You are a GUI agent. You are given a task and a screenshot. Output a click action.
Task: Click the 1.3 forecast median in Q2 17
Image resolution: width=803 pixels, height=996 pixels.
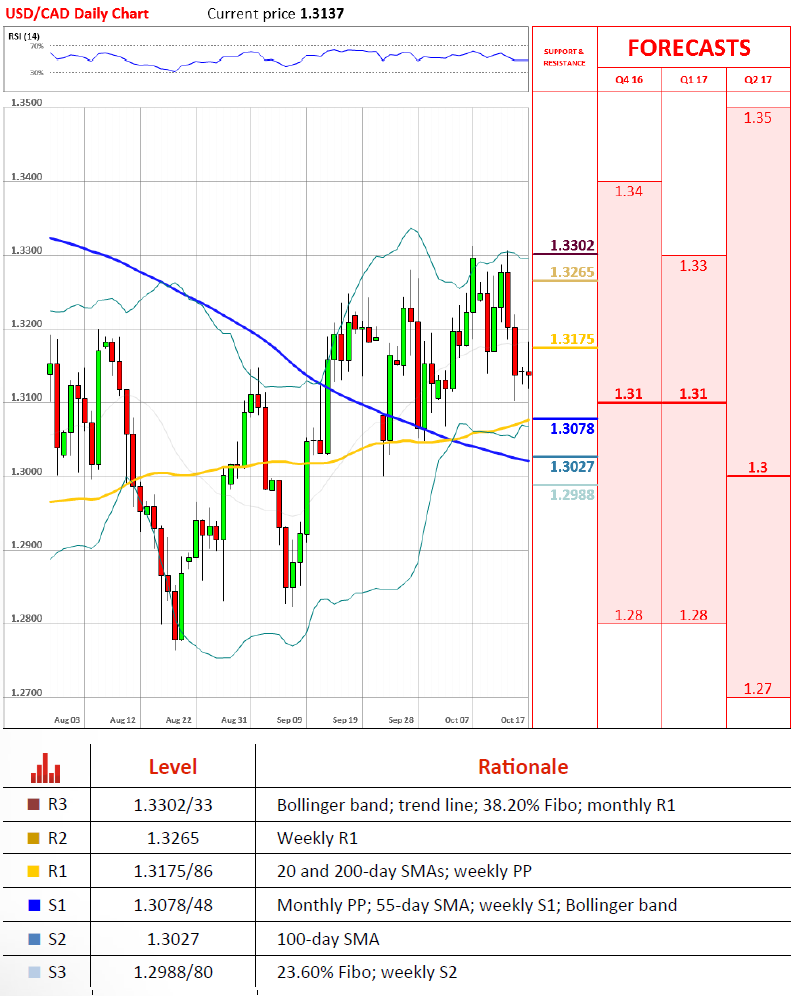758,467
